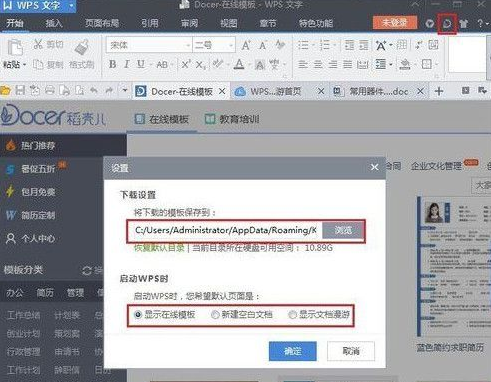Click the Paste icon in ribbon
Image resolution: width=491 pixels, height=382 pixels.
coord(15,48)
